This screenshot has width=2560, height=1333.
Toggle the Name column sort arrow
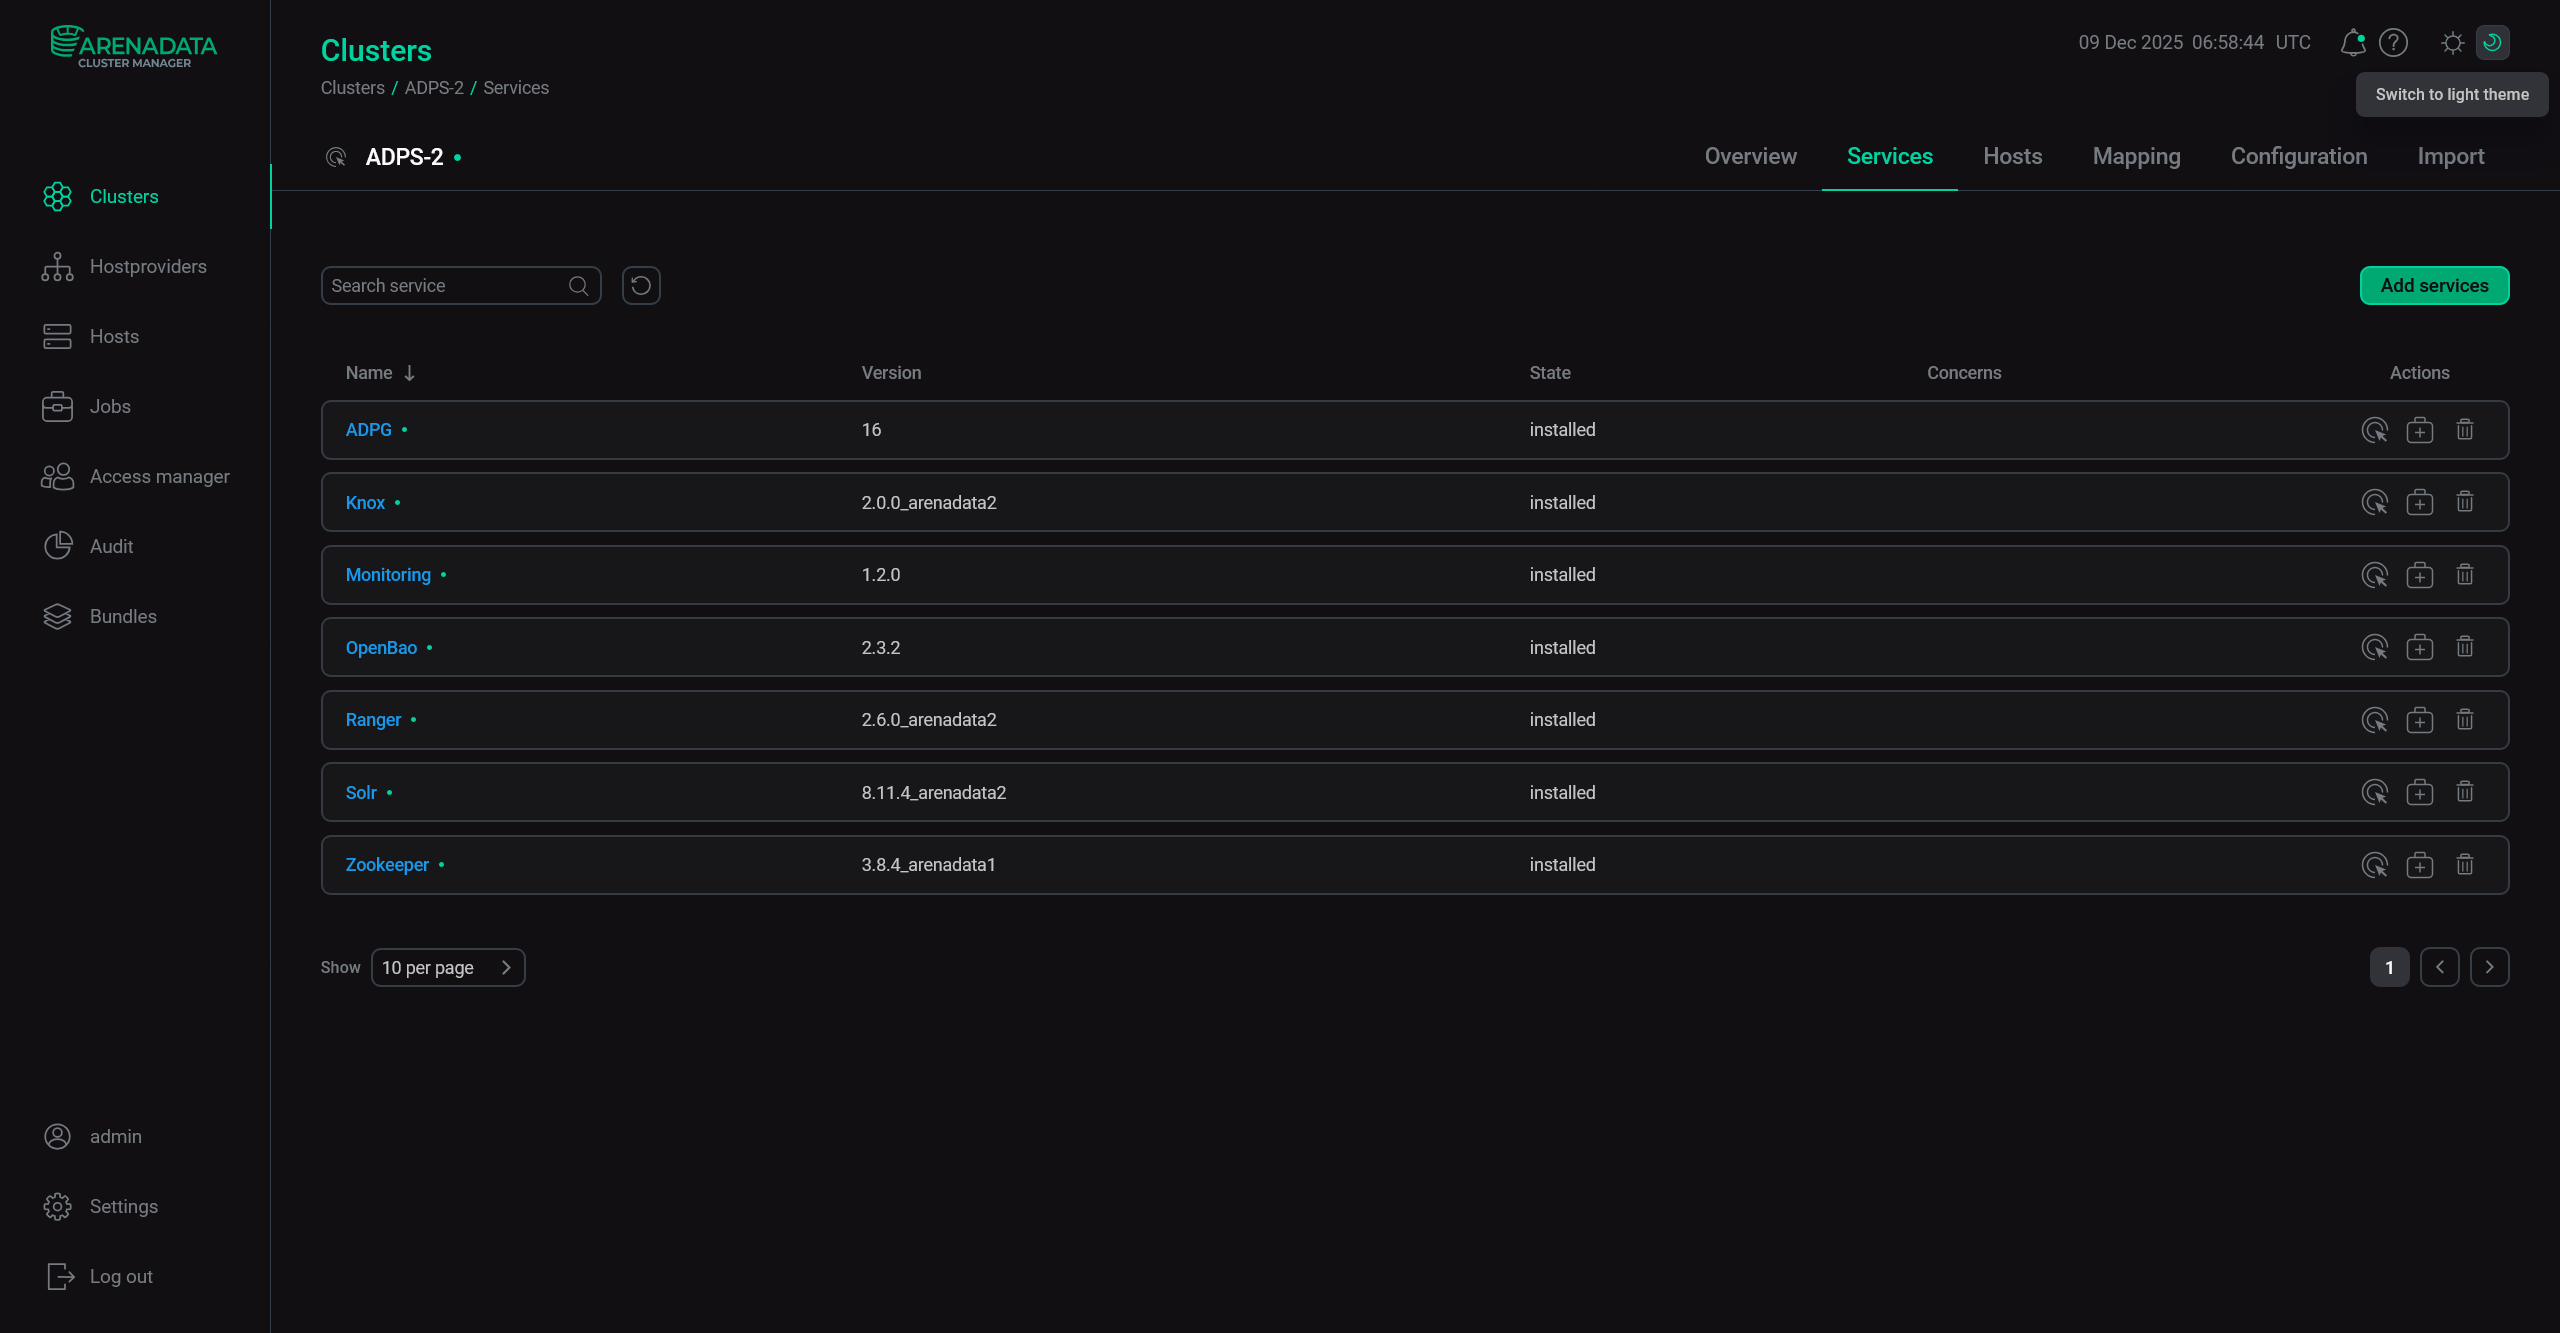click(x=410, y=372)
